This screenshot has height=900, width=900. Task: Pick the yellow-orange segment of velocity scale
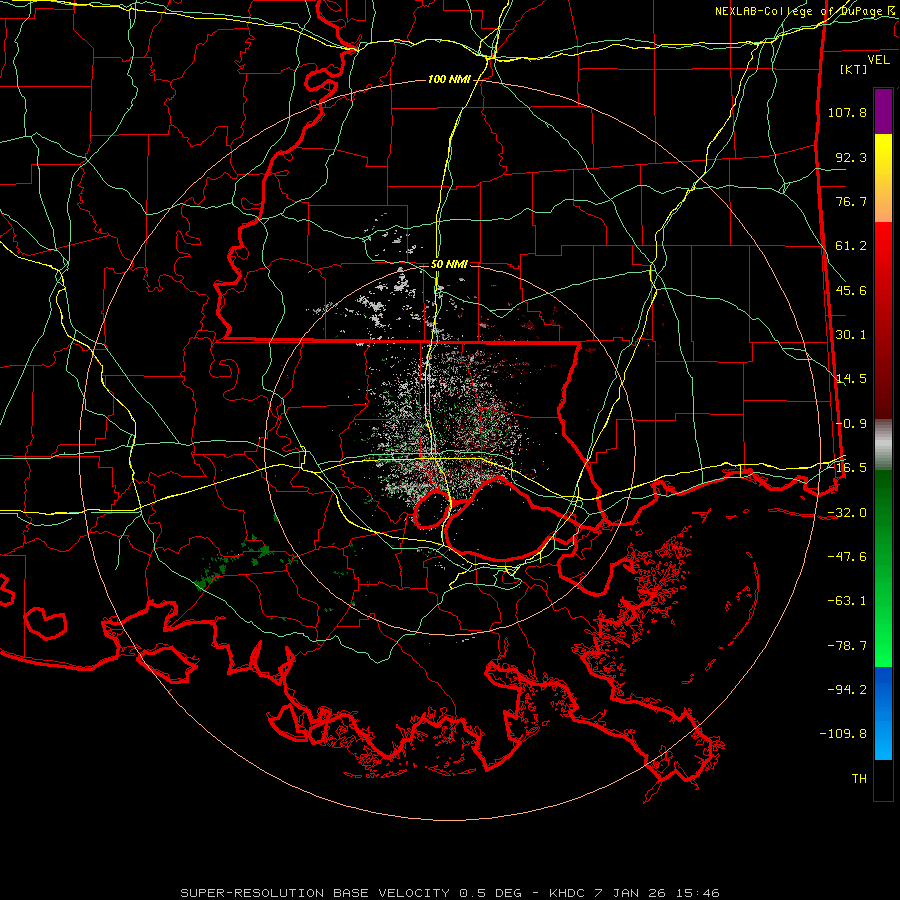[883, 178]
